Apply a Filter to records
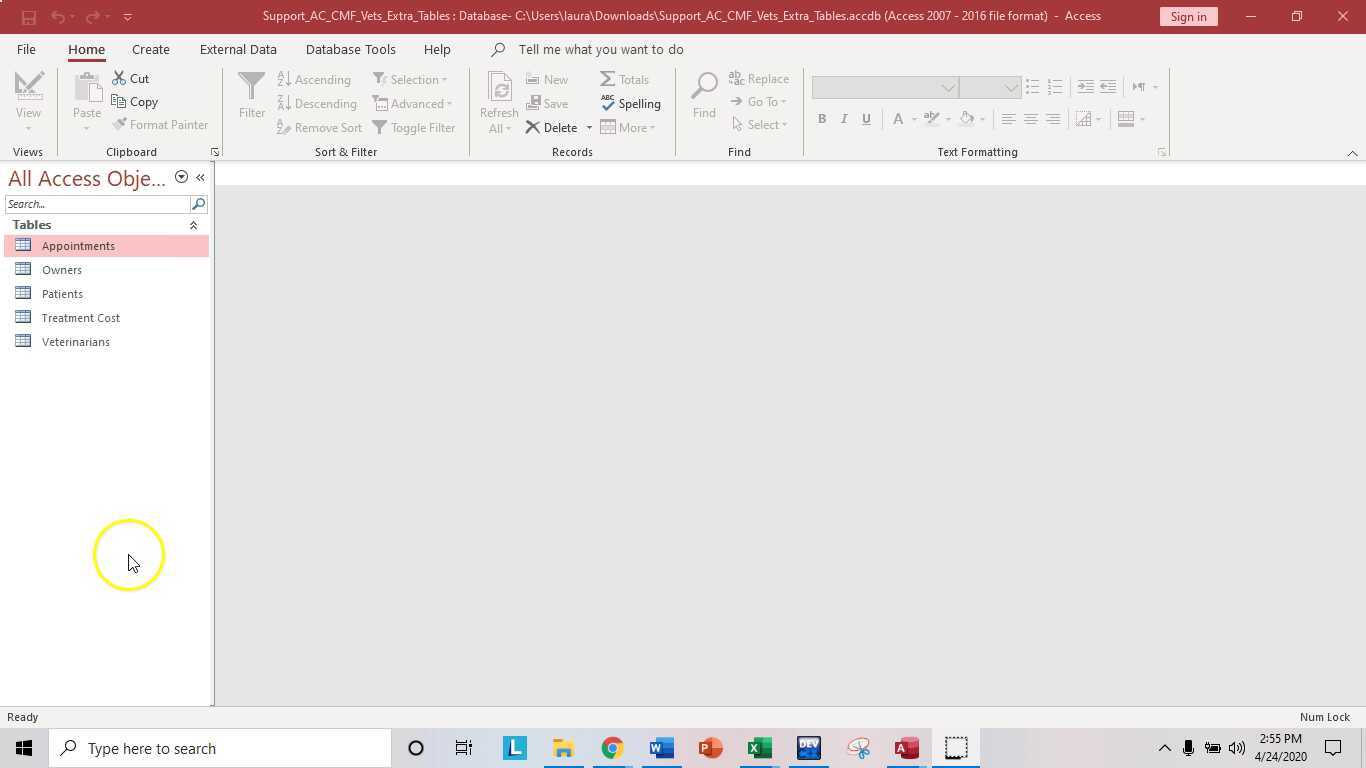Viewport: 1366px width, 768px height. 252,96
